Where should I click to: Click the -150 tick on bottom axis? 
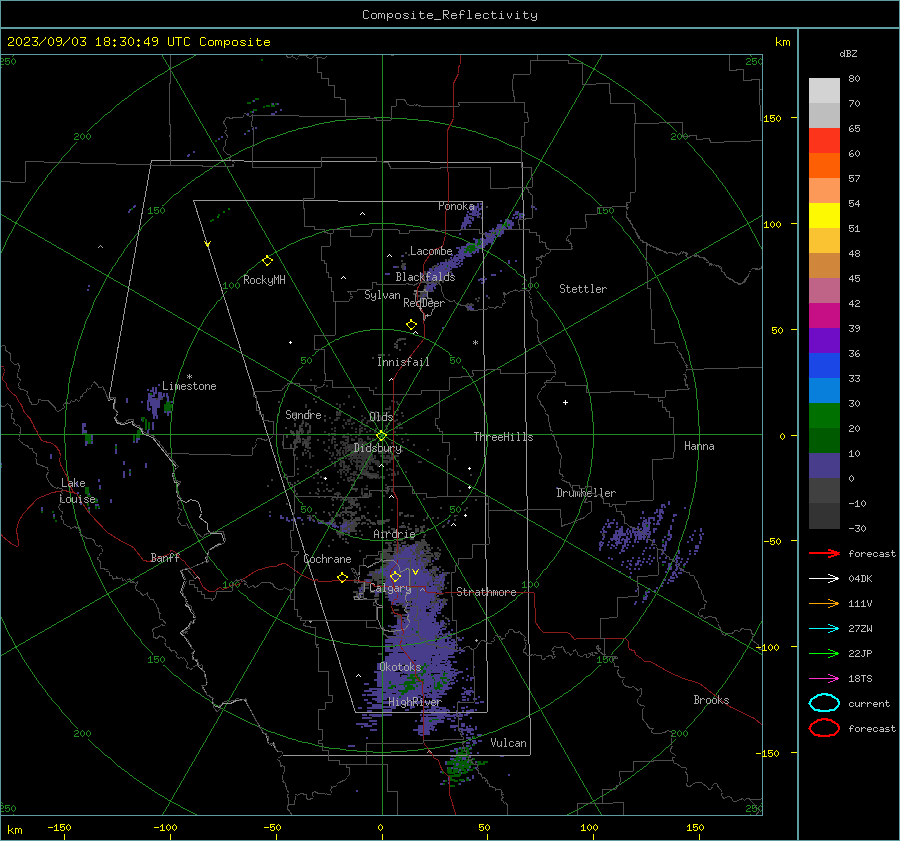click(x=59, y=827)
